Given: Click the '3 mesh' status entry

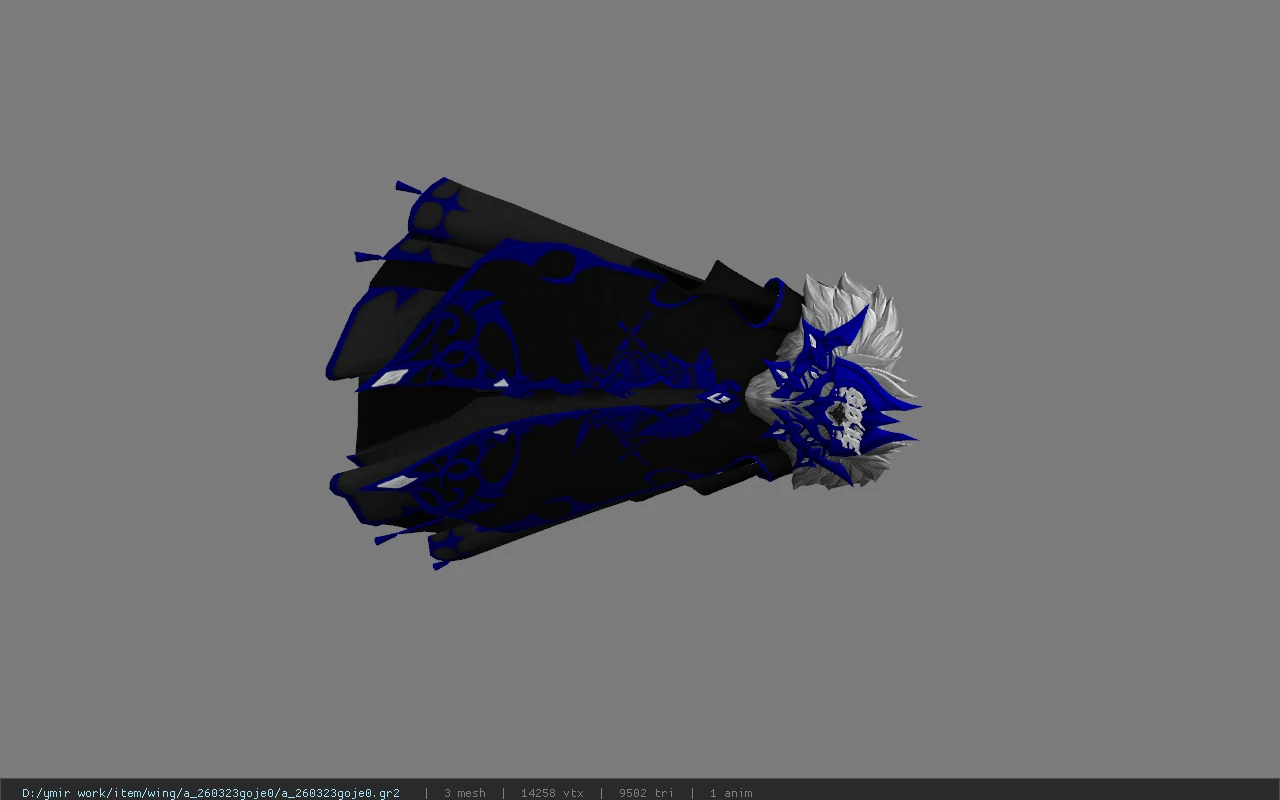Looking at the screenshot, I should point(464,793).
